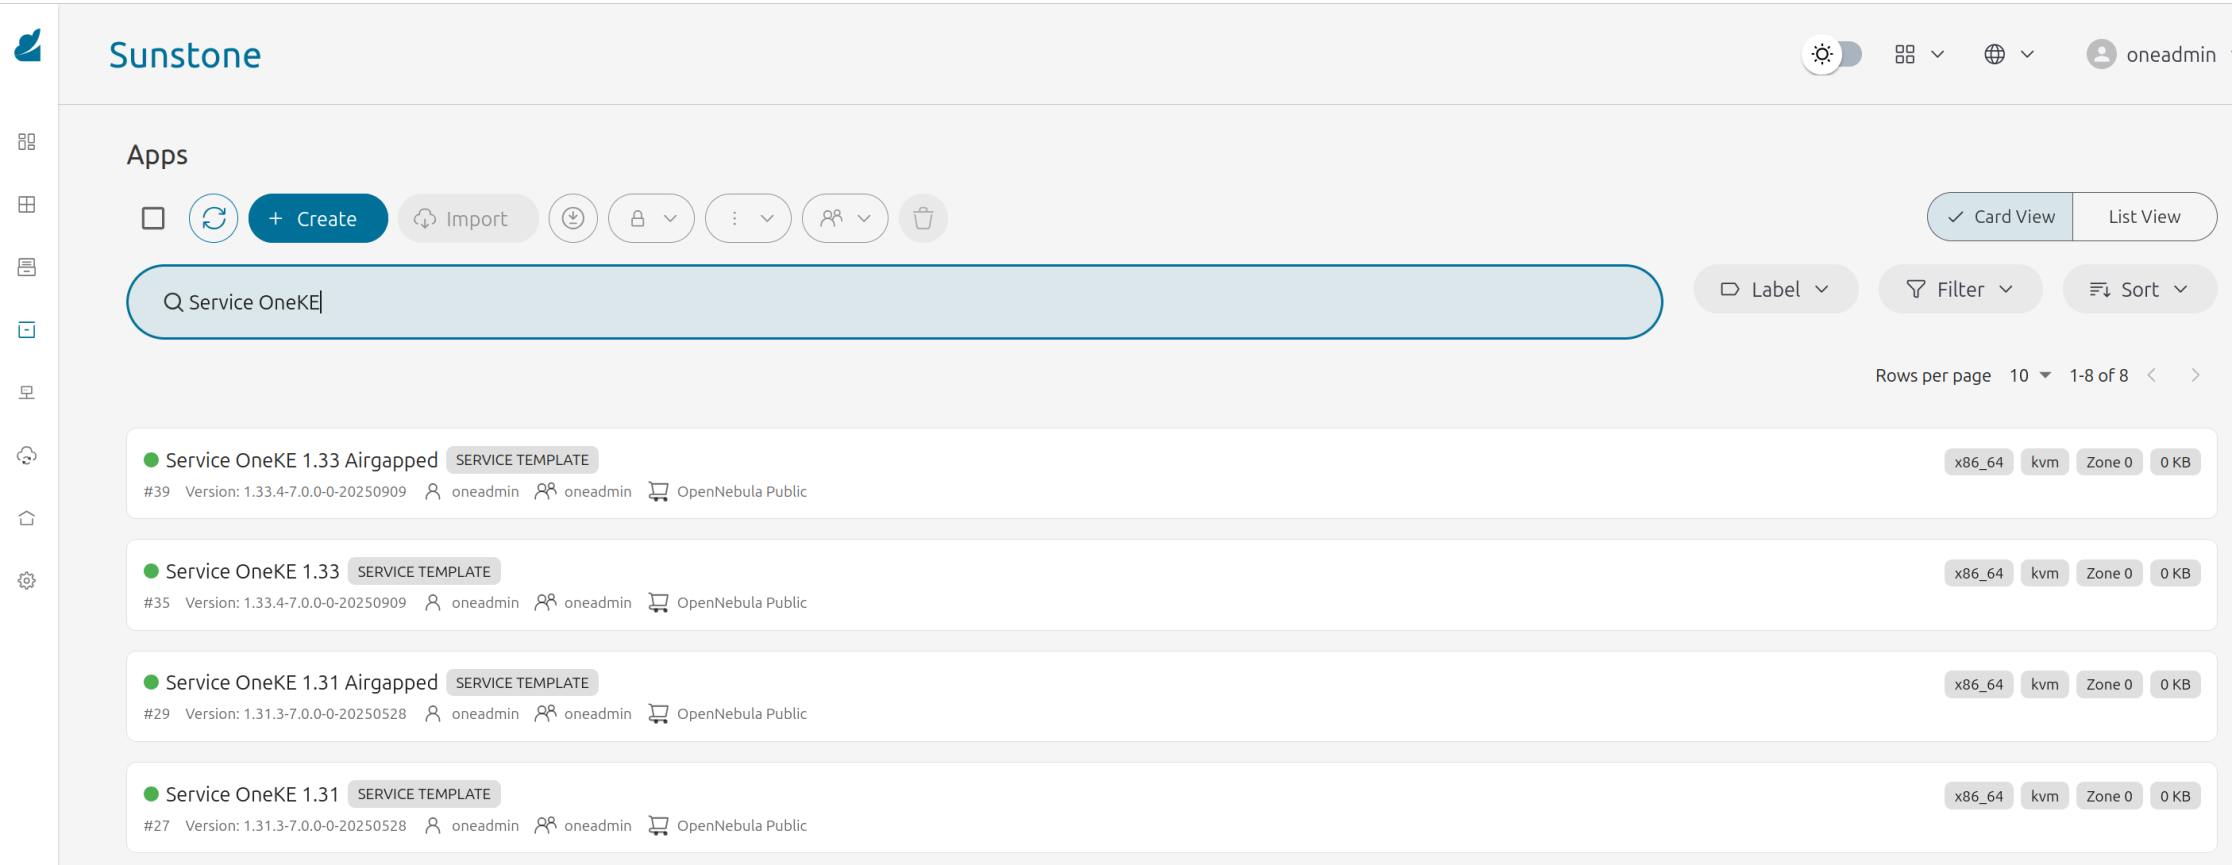Expand chevron next to globe icon

2027,54
